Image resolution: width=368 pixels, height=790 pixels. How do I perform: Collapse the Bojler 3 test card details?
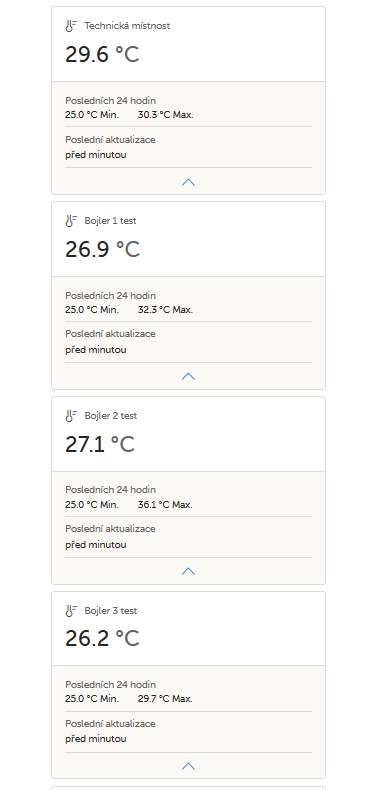[188, 766]
